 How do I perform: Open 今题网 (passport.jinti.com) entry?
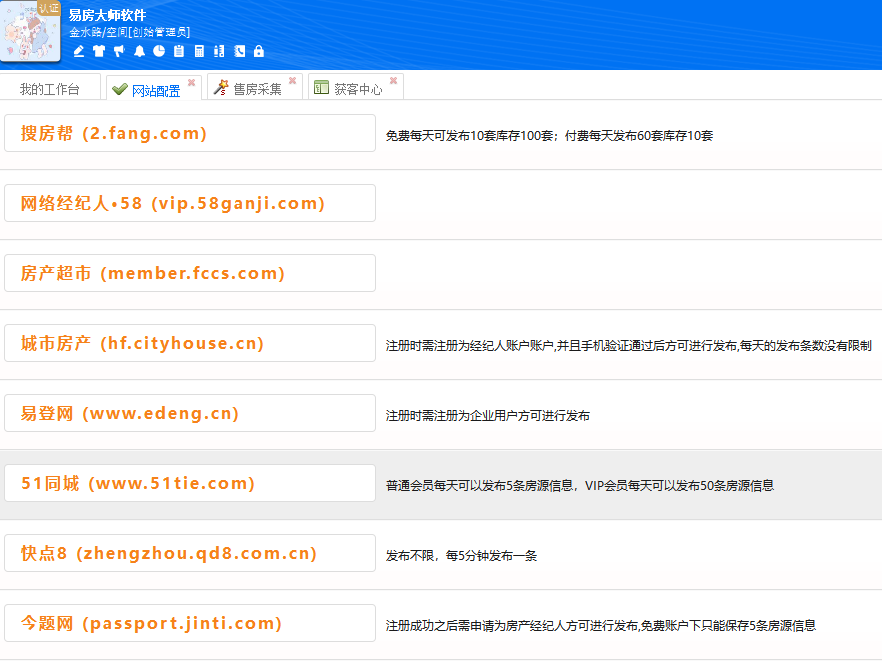click(190, 623)
